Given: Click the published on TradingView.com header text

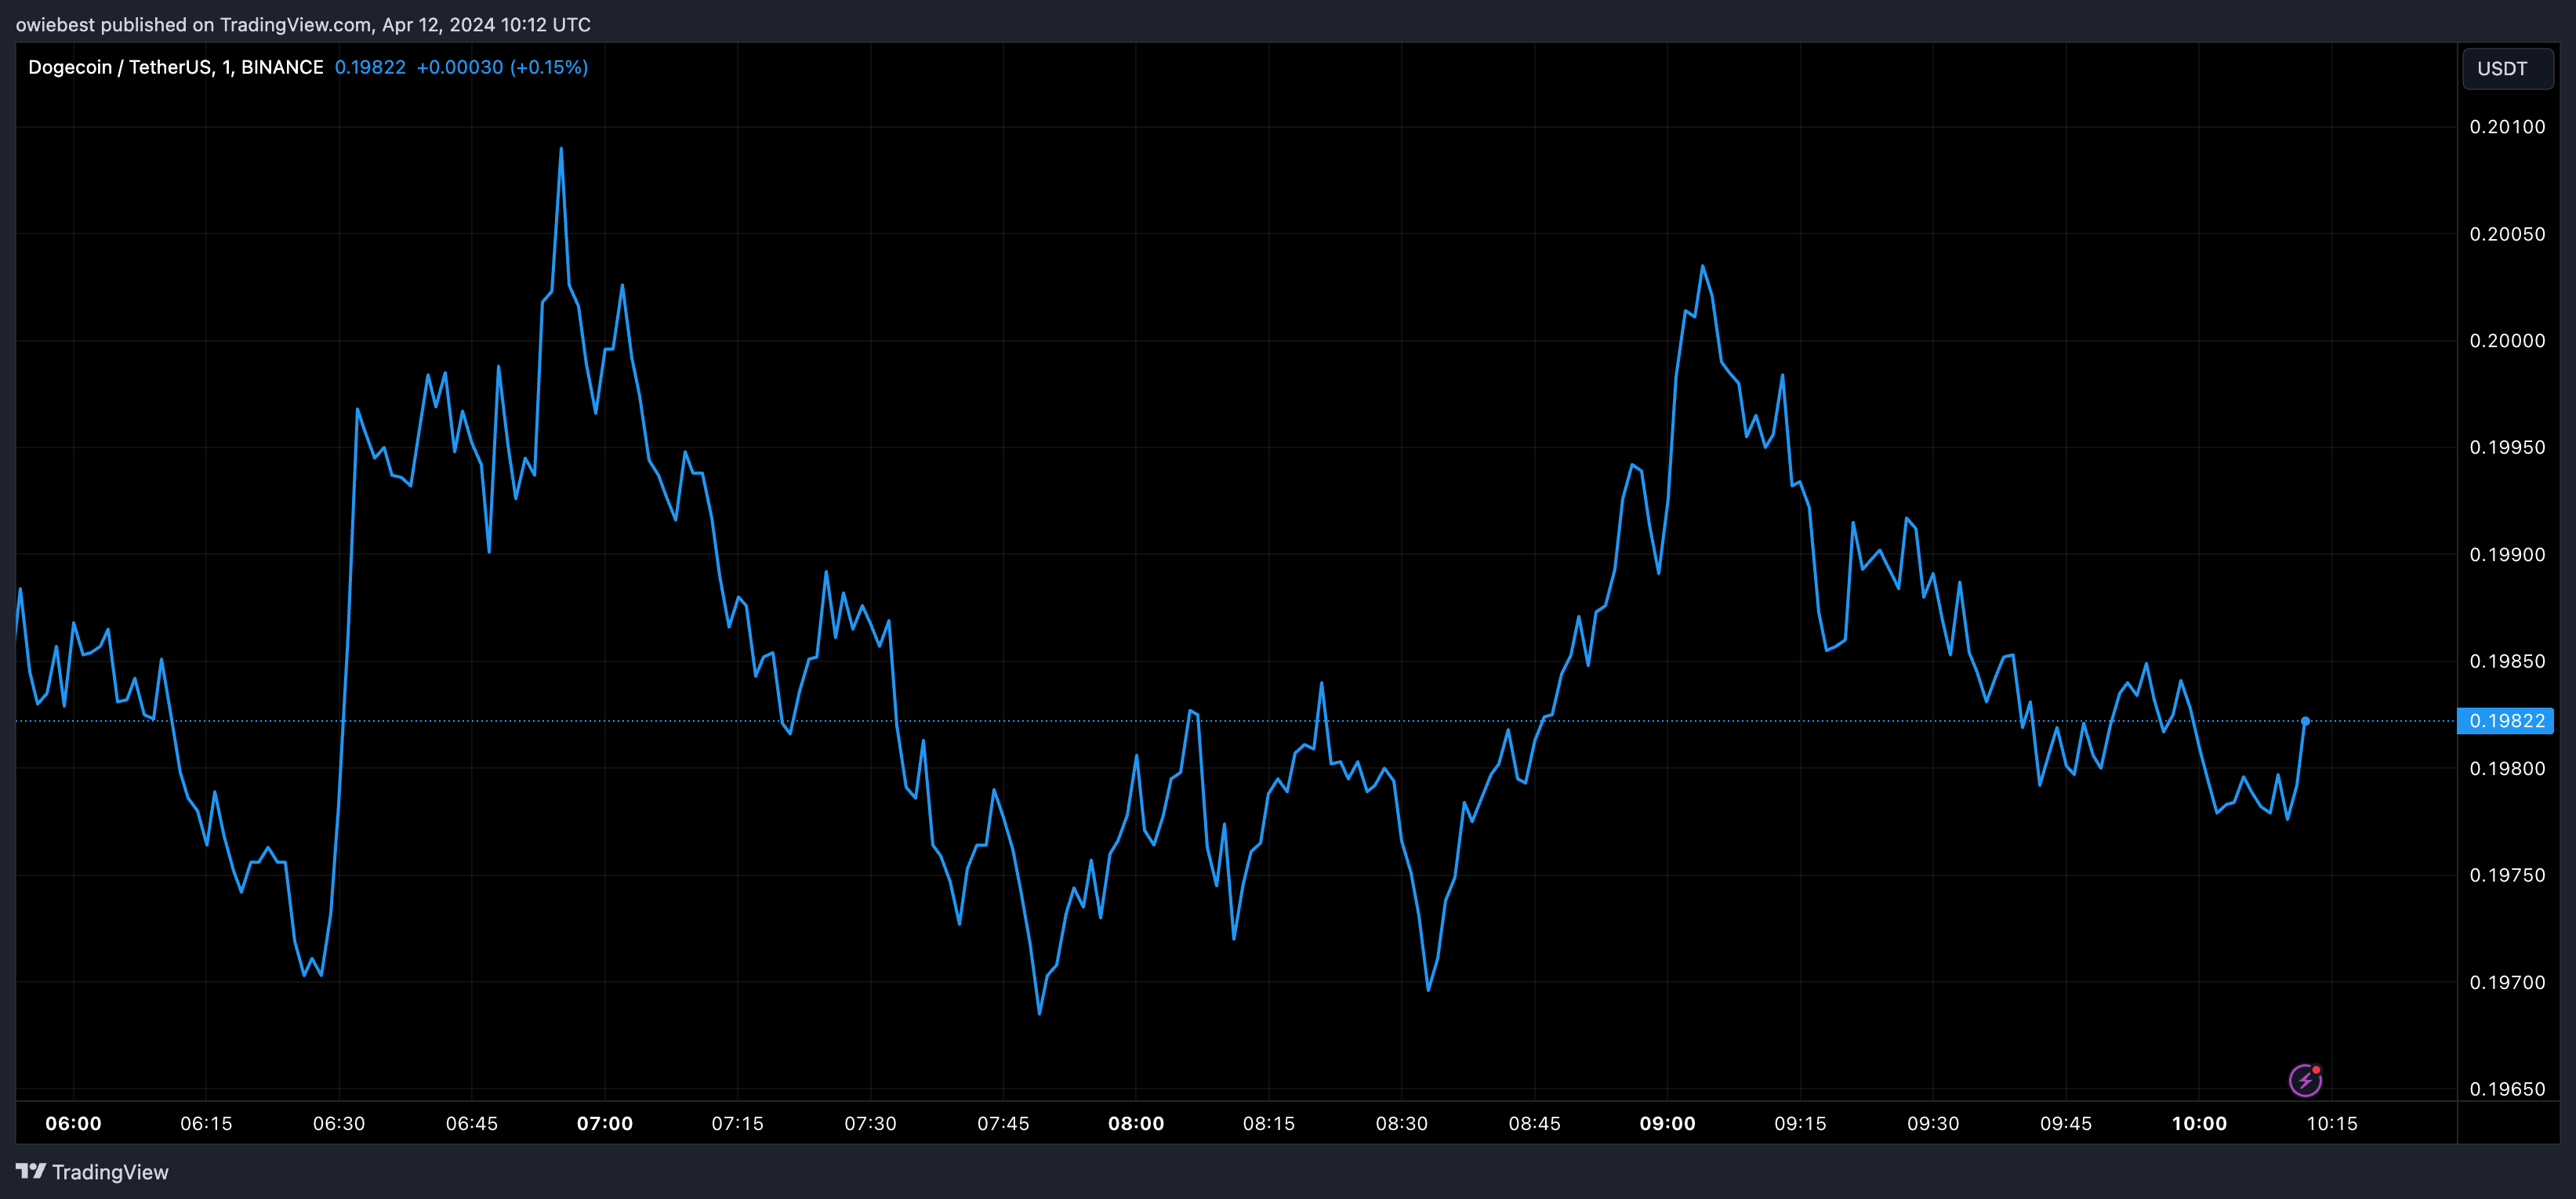Looking at the screenshot, I should tap(303, 24).
